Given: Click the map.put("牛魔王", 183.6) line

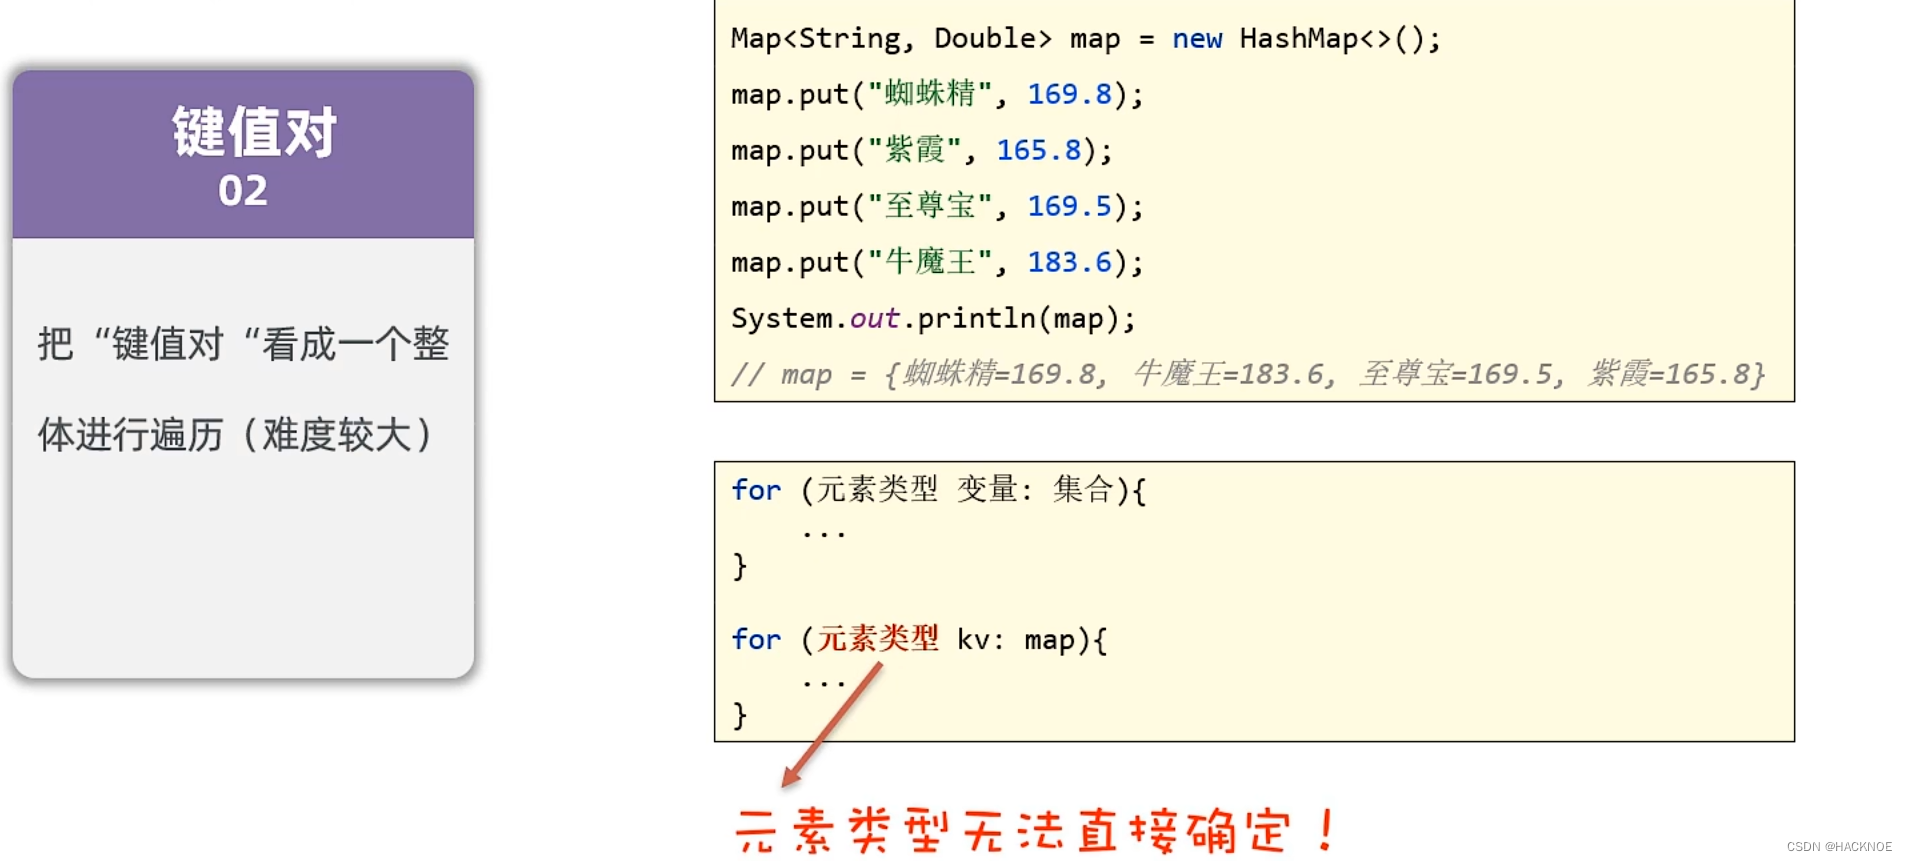Looking at the screenshot, I should [x=937, y=262].
